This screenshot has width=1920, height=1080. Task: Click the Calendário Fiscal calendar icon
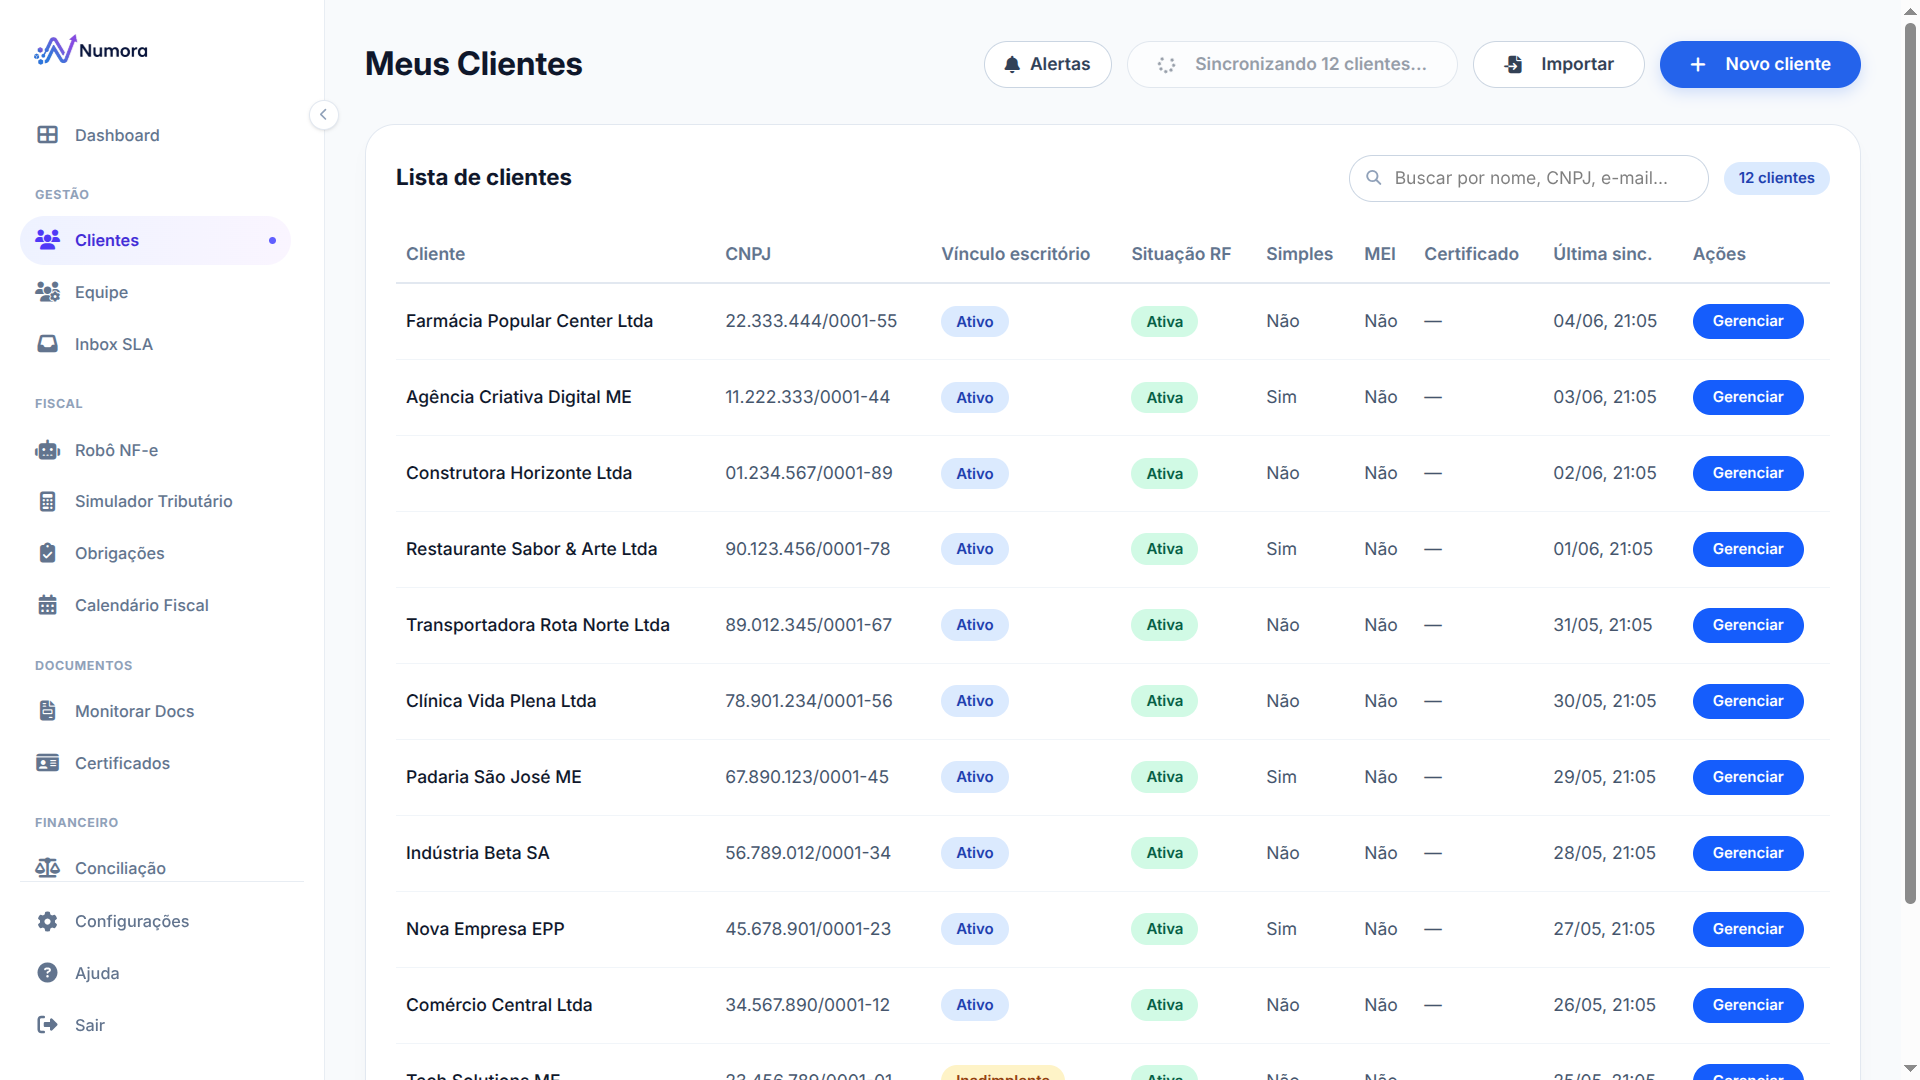coord(47,605)
